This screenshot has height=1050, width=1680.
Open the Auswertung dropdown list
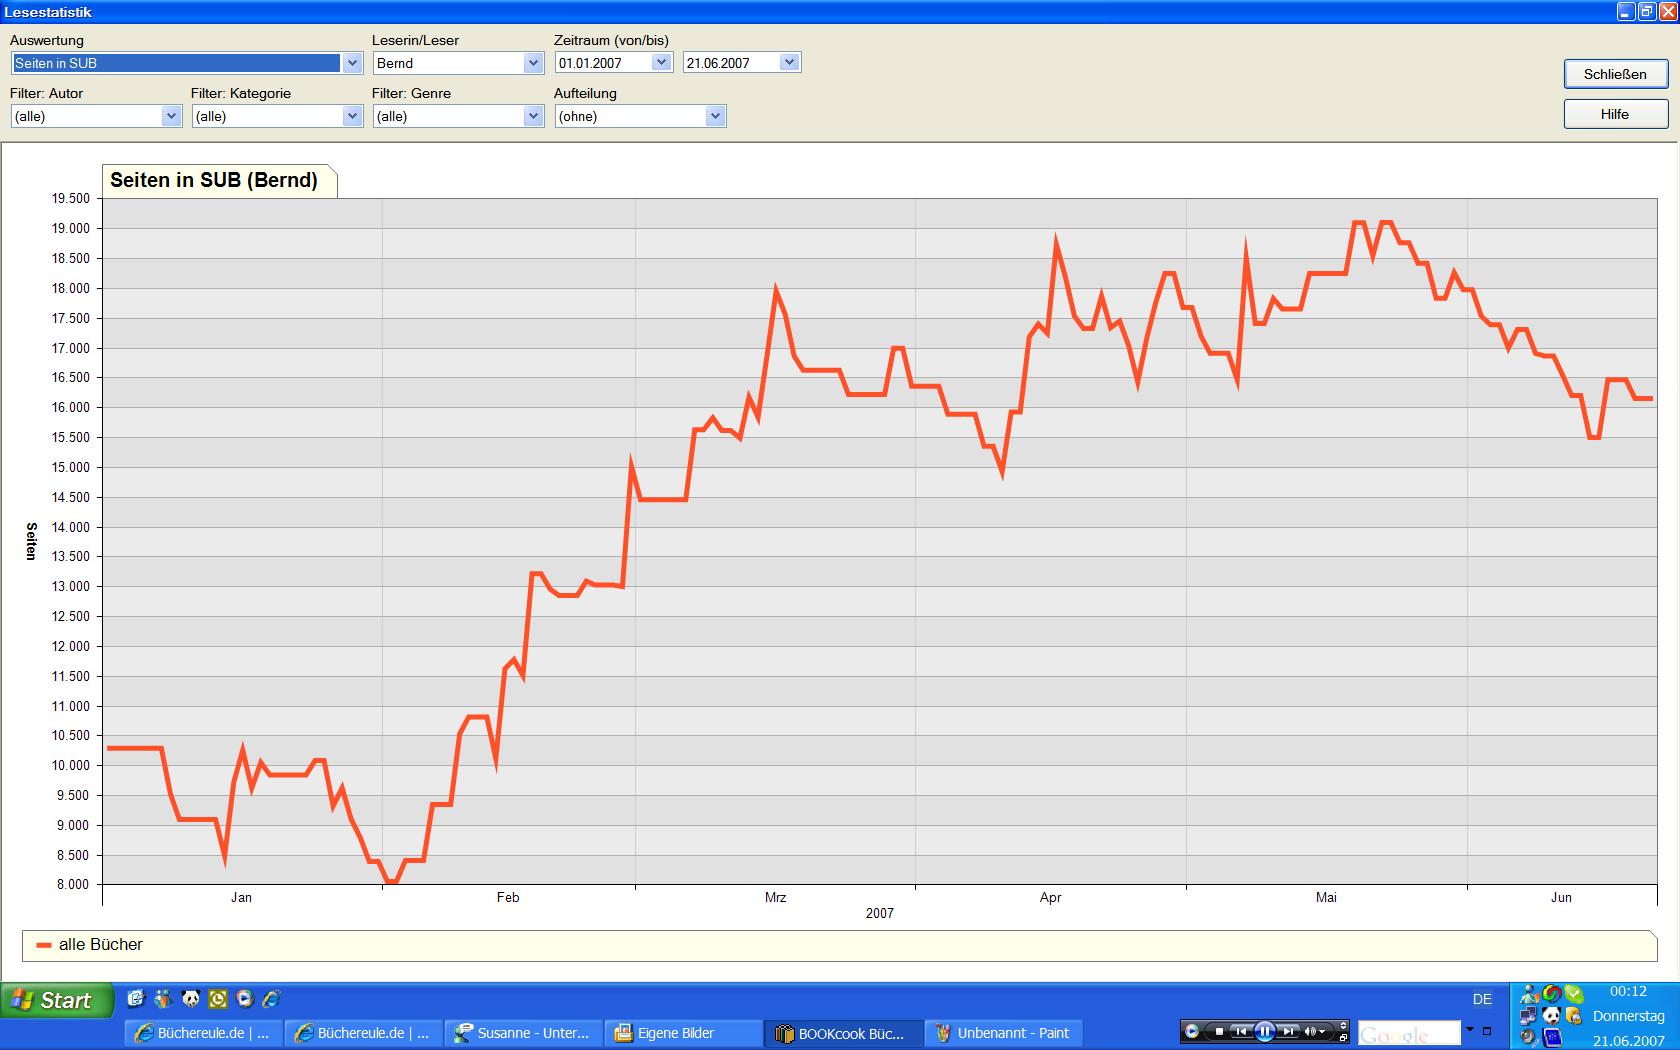[x=352, y=63]
